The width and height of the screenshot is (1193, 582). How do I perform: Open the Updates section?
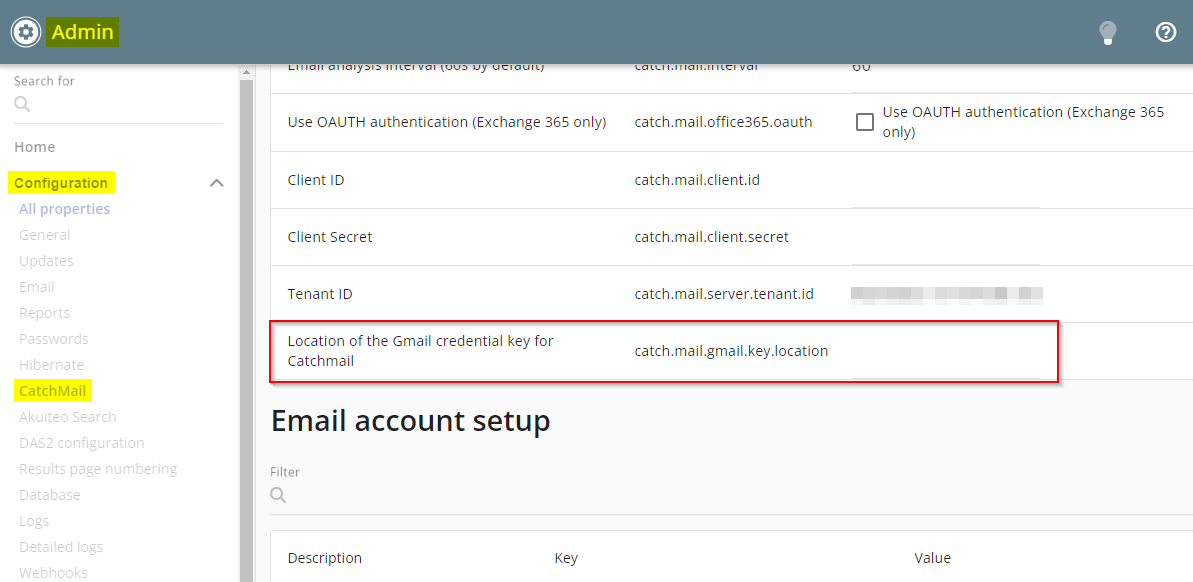click(x=46, y=261)
